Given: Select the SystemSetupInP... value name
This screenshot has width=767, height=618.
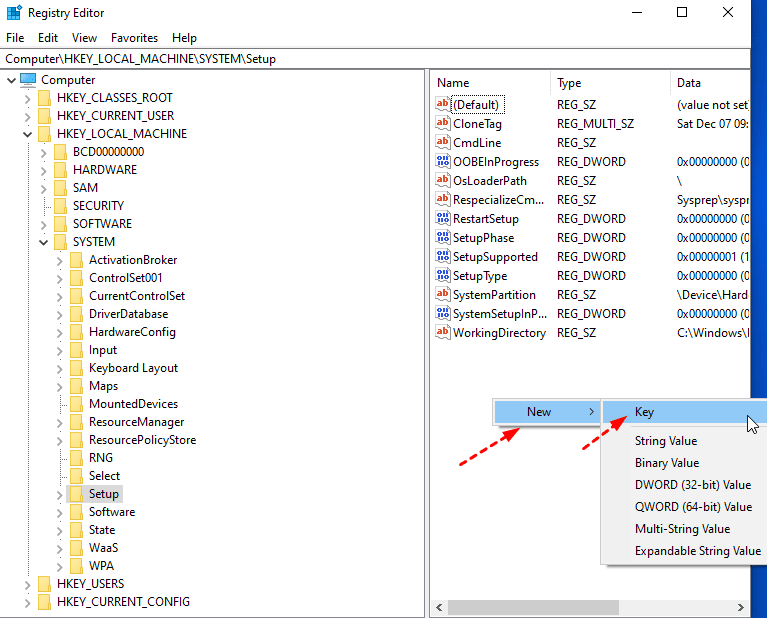Looking at the screenshot, I should (x=499, y=314).
